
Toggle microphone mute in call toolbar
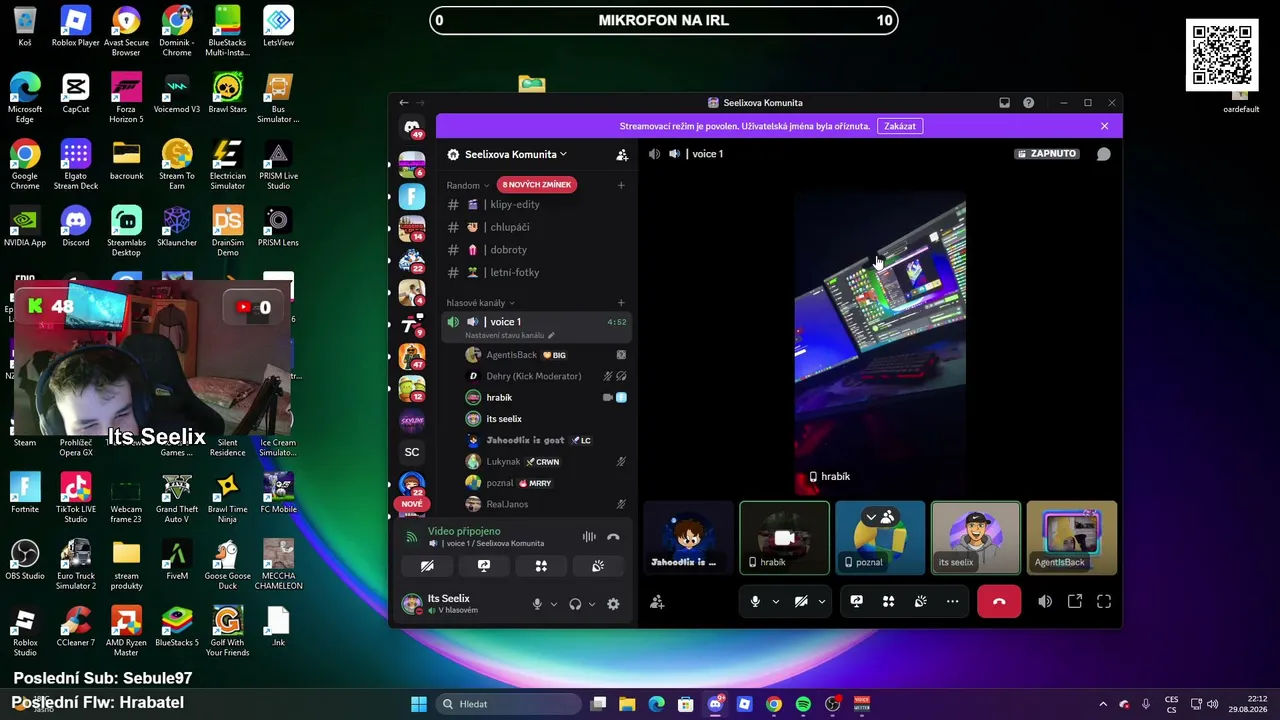click(755, 601)
